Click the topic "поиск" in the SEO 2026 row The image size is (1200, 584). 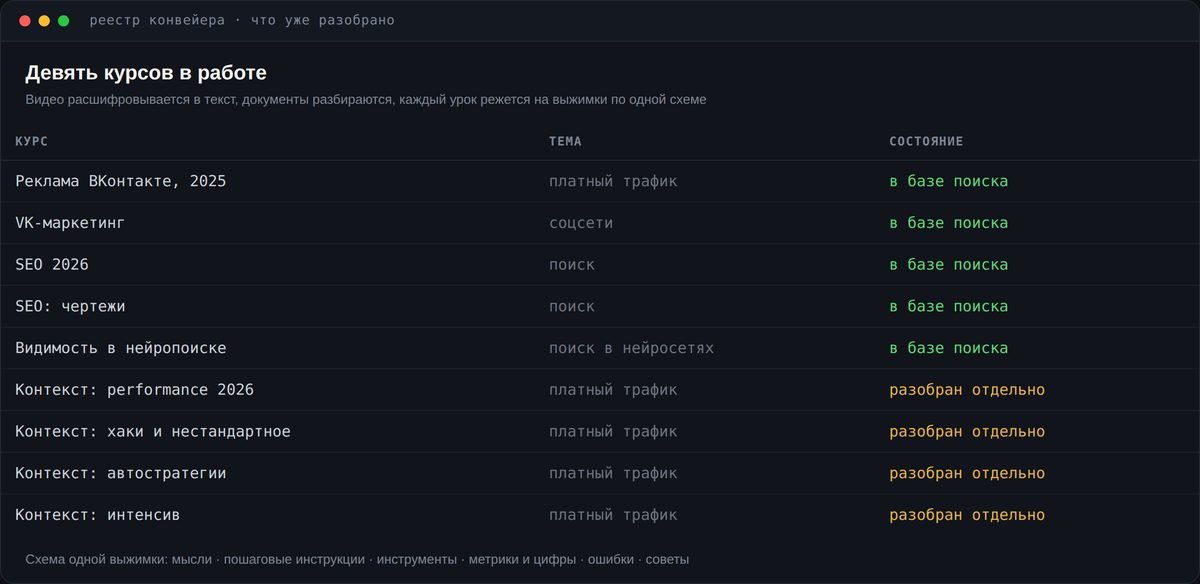click(x=572, y=265)
